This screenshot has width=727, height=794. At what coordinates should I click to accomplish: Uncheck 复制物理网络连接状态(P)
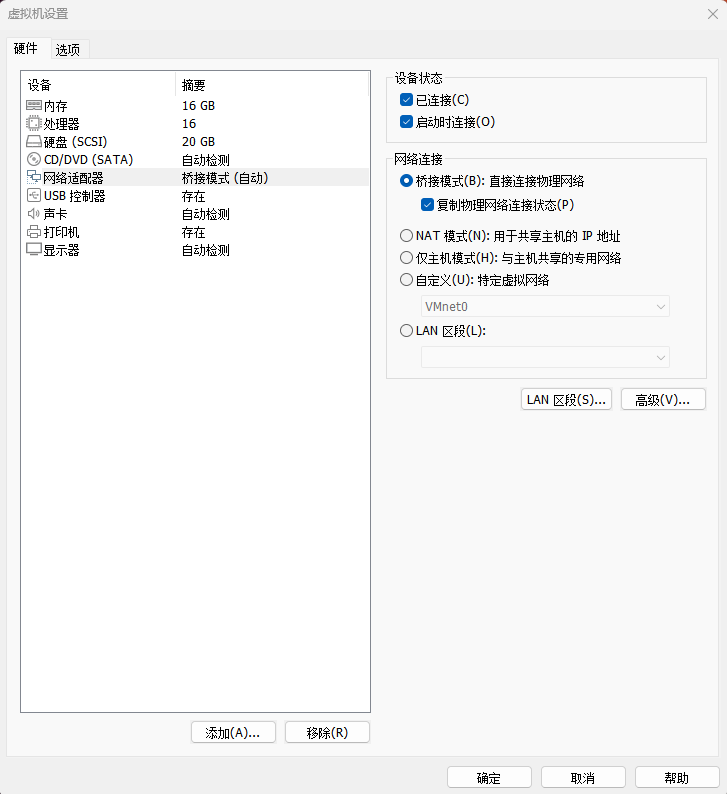tap(427, 205)
